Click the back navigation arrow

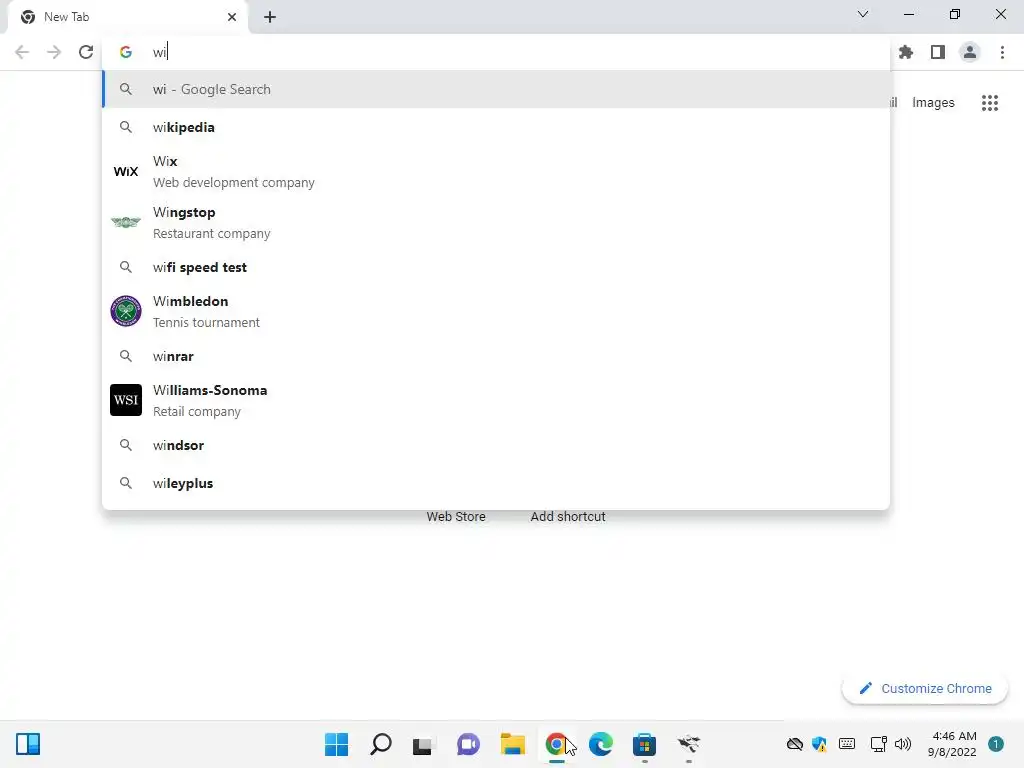click(22, 52)
